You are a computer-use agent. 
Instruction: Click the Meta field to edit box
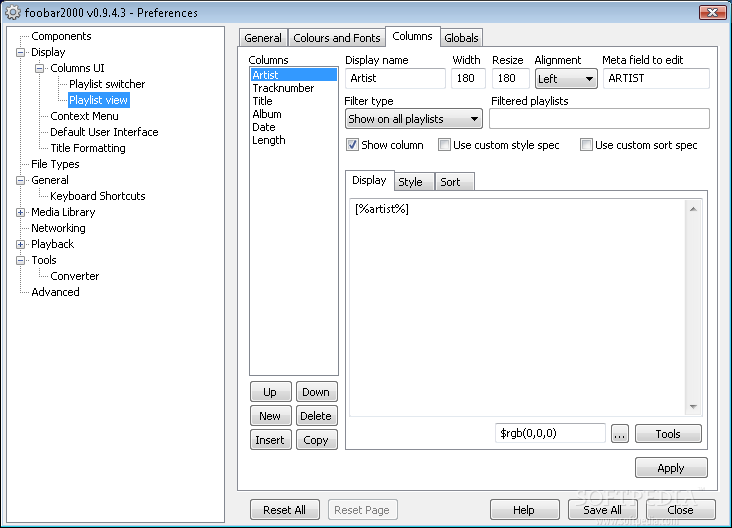click(x=656, y=78)
